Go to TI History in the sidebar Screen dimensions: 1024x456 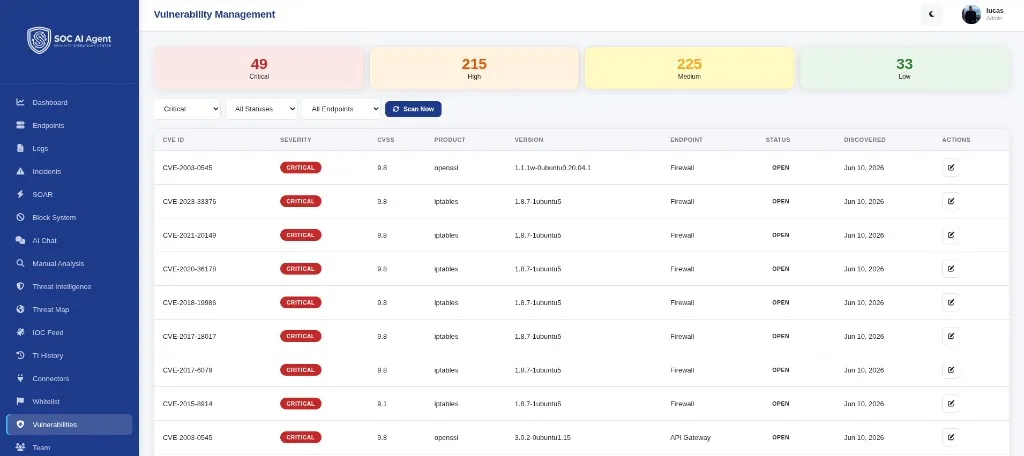[69, 355]
